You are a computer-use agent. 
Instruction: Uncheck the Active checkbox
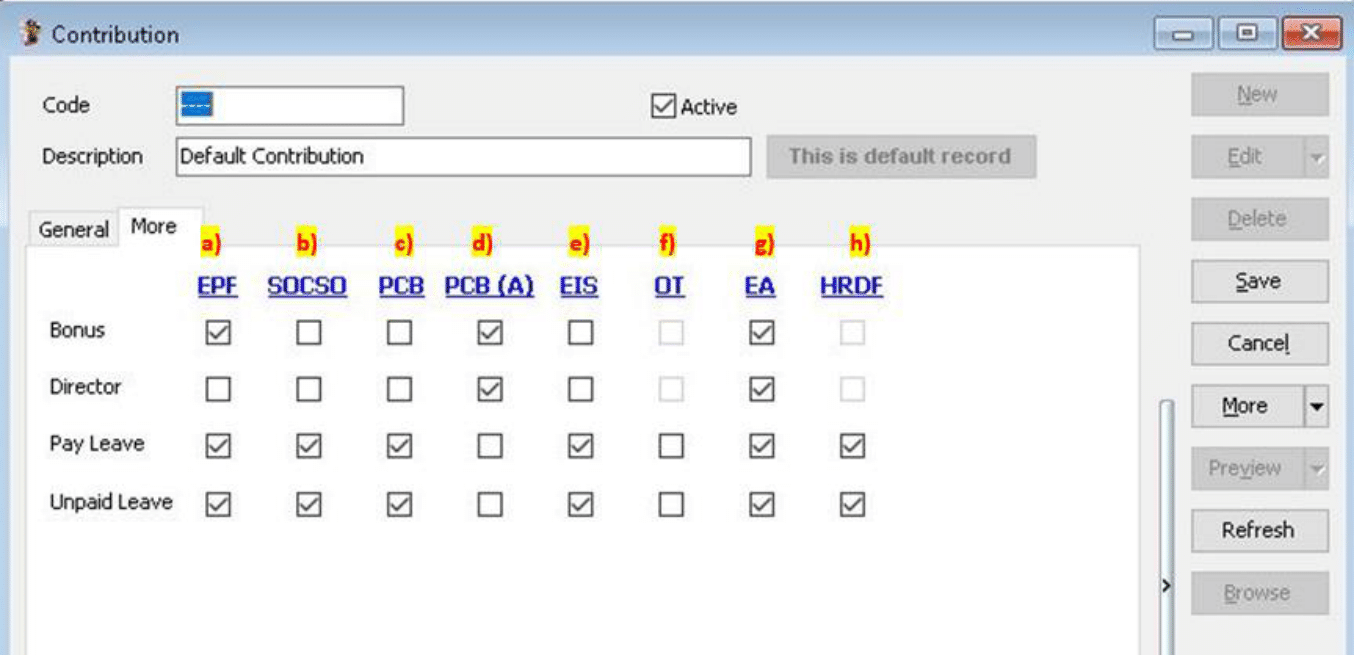point(663,106)
